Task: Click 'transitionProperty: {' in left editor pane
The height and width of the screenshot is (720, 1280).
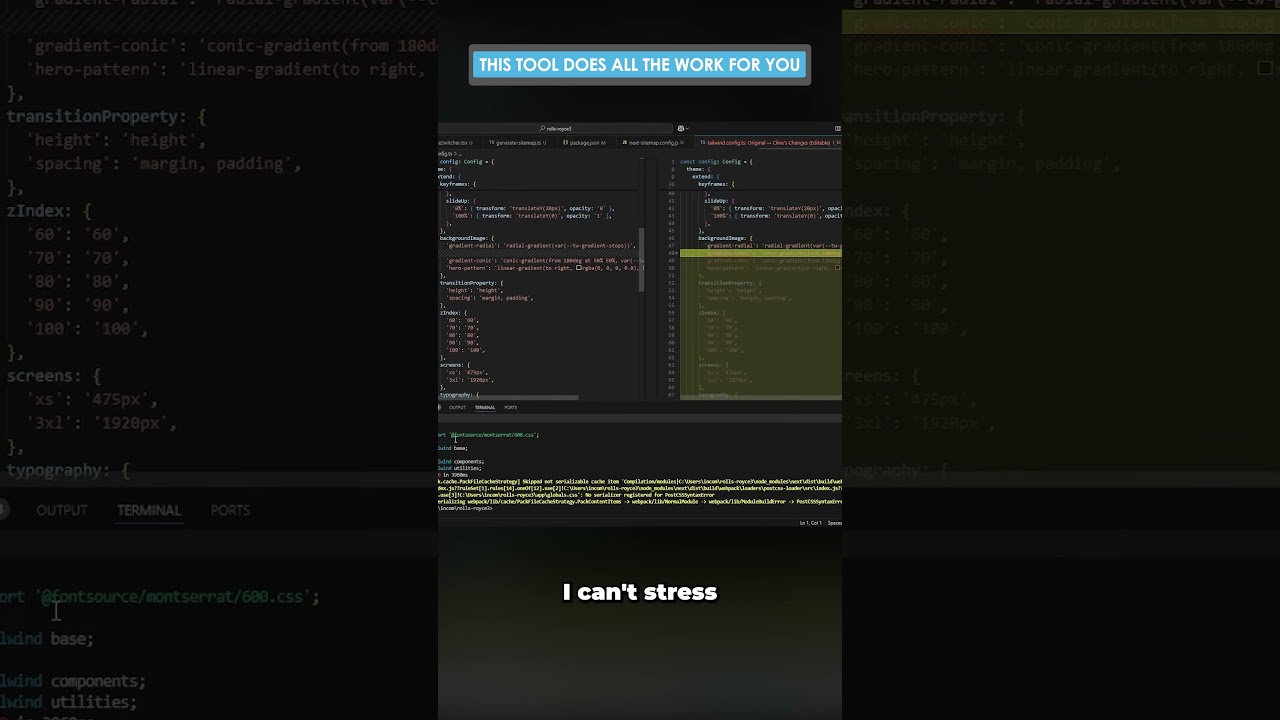Action: 472,283
